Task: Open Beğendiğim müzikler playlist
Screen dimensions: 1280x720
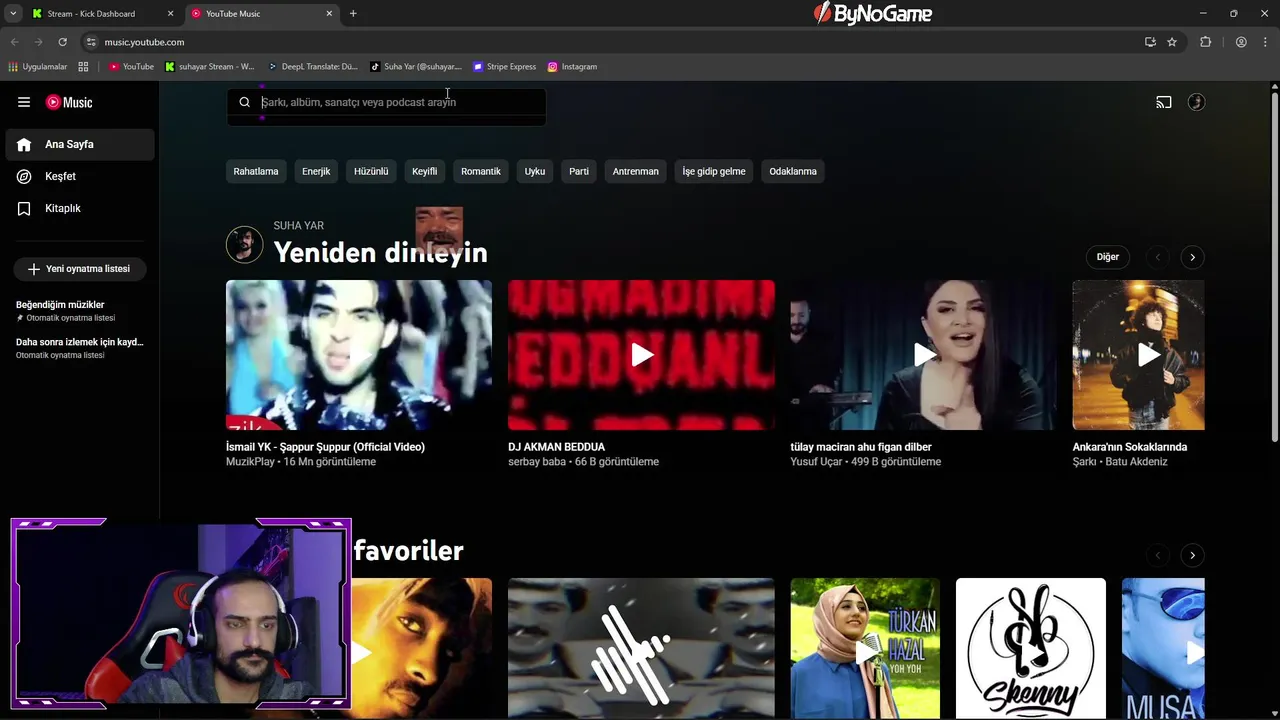Action: [x=80, y=310]
